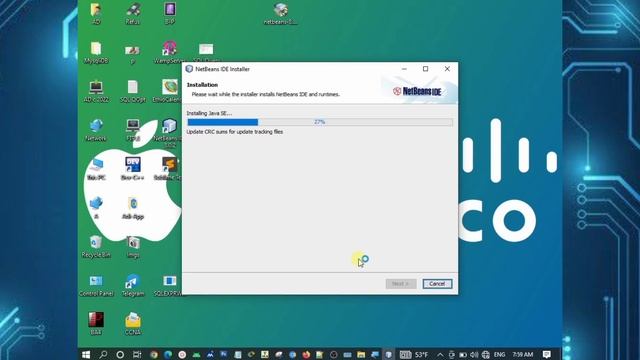The image size is (640, 360).
Task: Open Google Chrome from taskbar
Action: pos(154,354)
